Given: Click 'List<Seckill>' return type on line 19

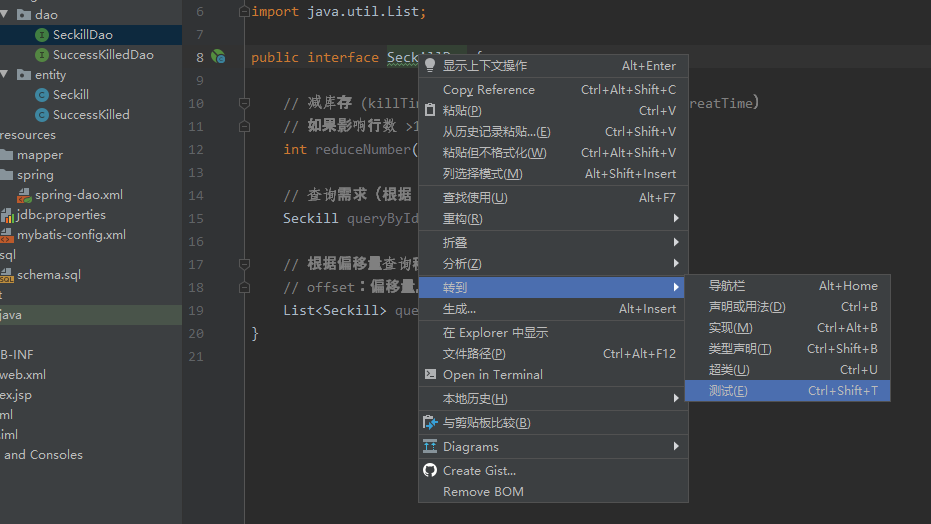Looking at the screenshot, I should click(334, 310).
